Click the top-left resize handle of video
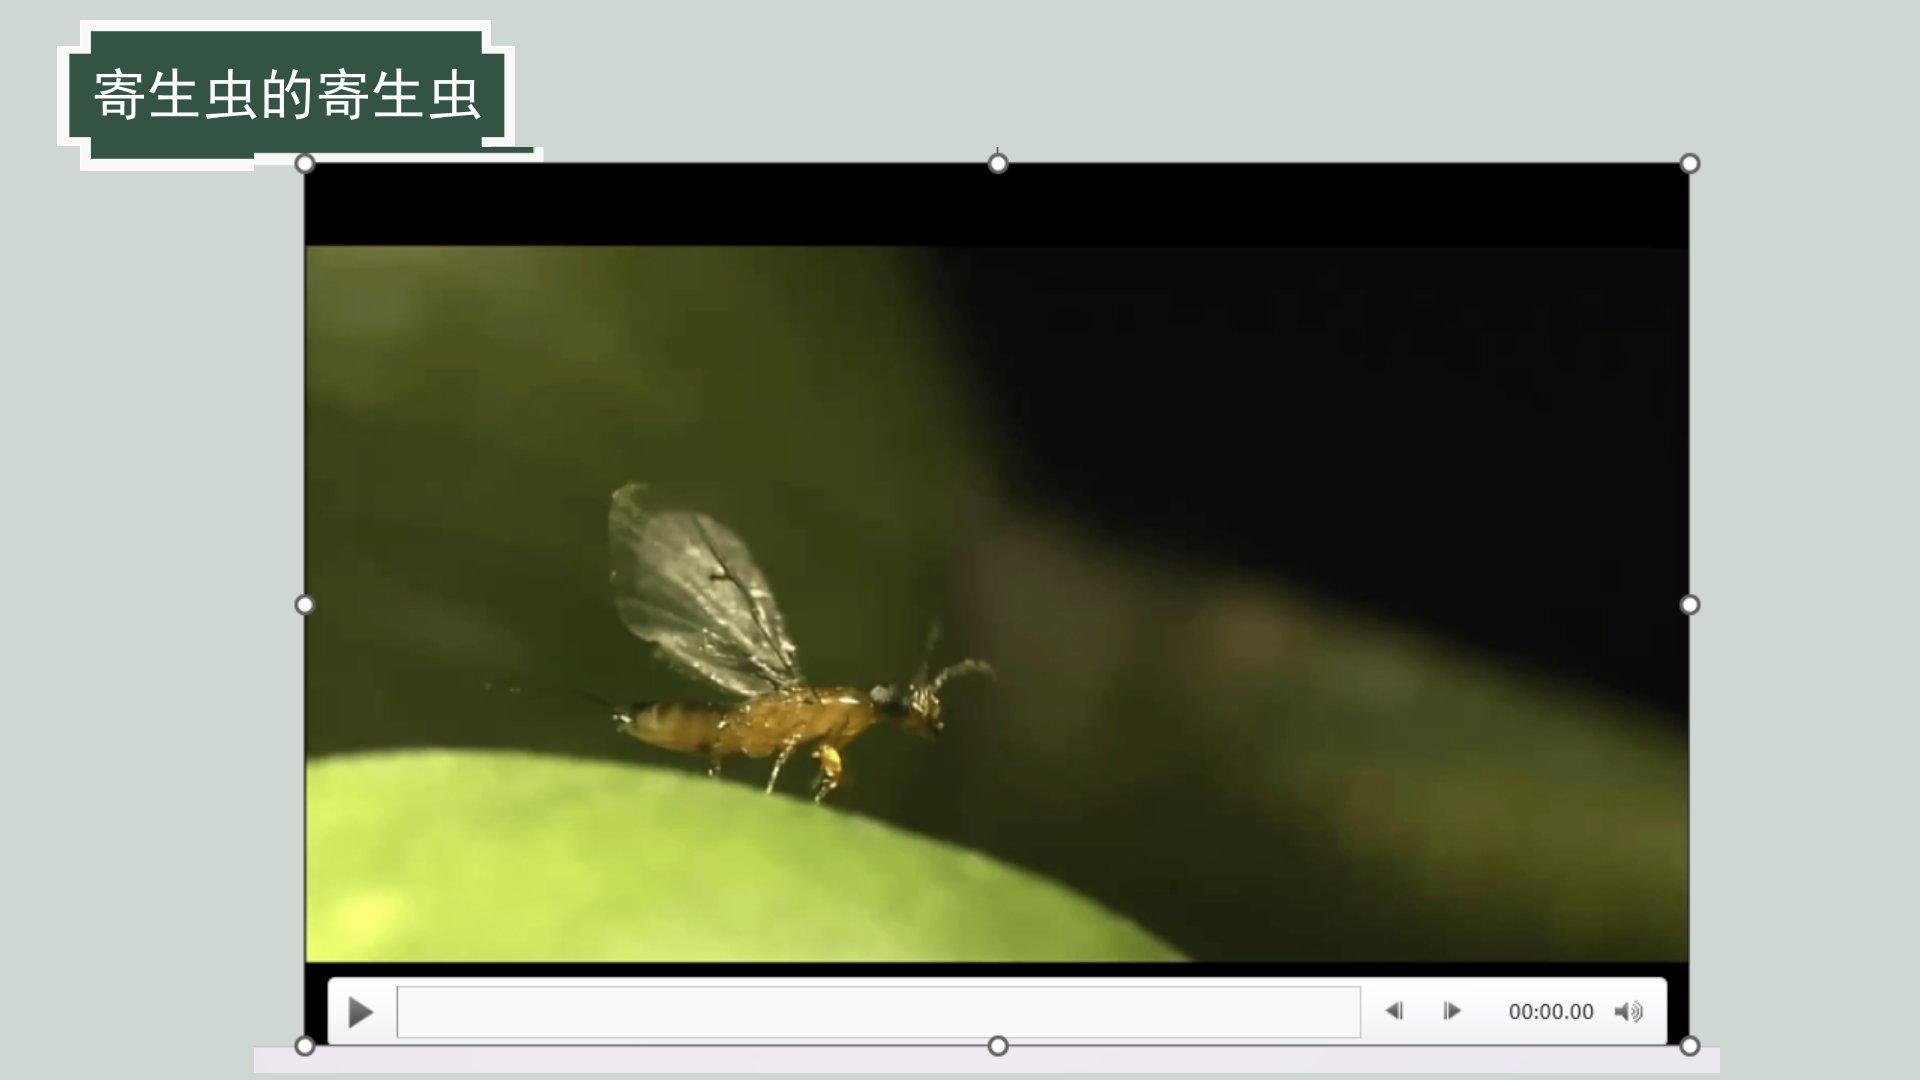 (x=305, y=164)
